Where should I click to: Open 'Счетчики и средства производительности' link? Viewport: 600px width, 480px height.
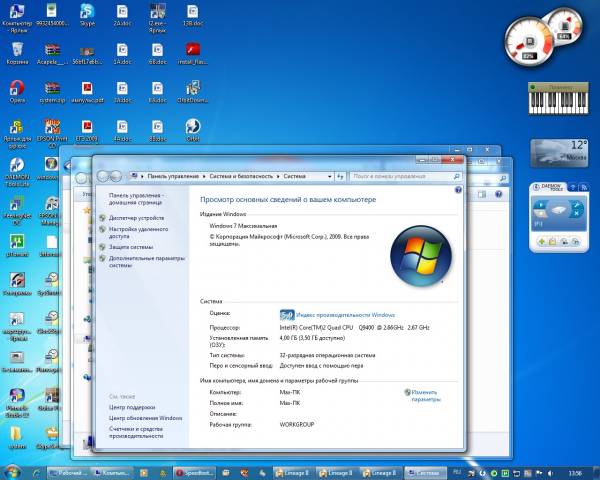(136, 433)
